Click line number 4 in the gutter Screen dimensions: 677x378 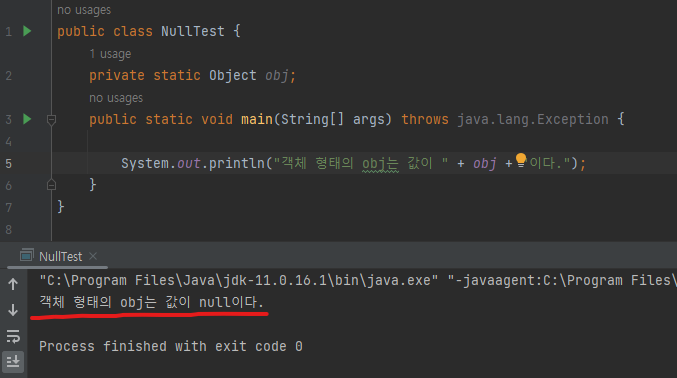click(x=9, y=142)
